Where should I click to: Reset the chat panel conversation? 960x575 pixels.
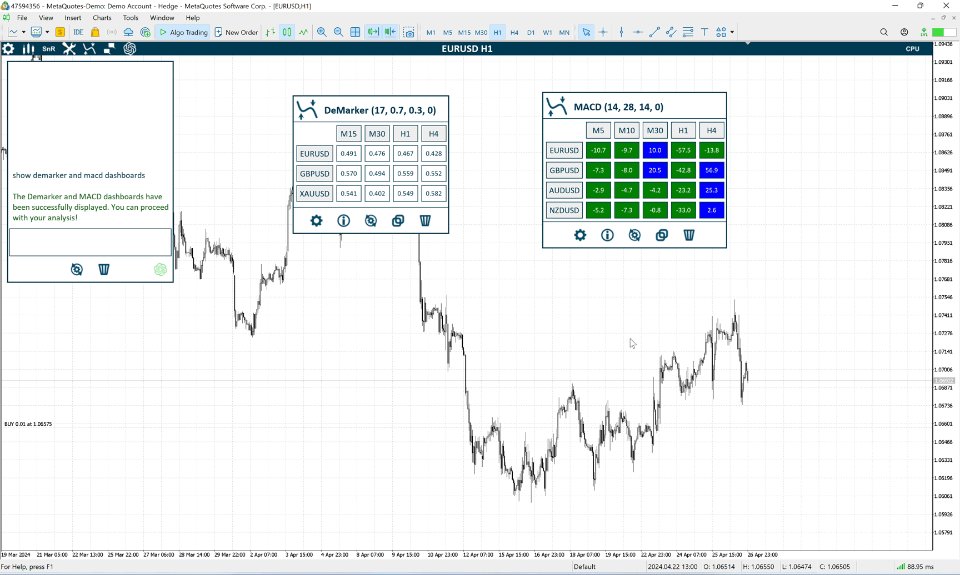[77, 269]
